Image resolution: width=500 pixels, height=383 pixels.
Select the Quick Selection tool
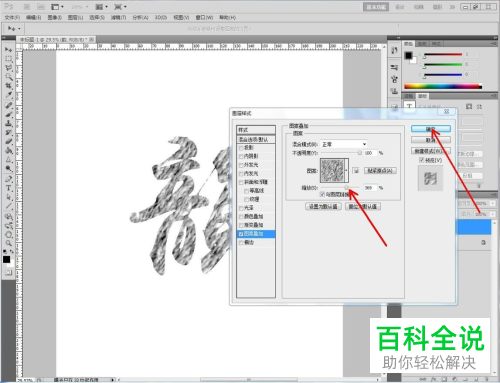tap(8, 77)
